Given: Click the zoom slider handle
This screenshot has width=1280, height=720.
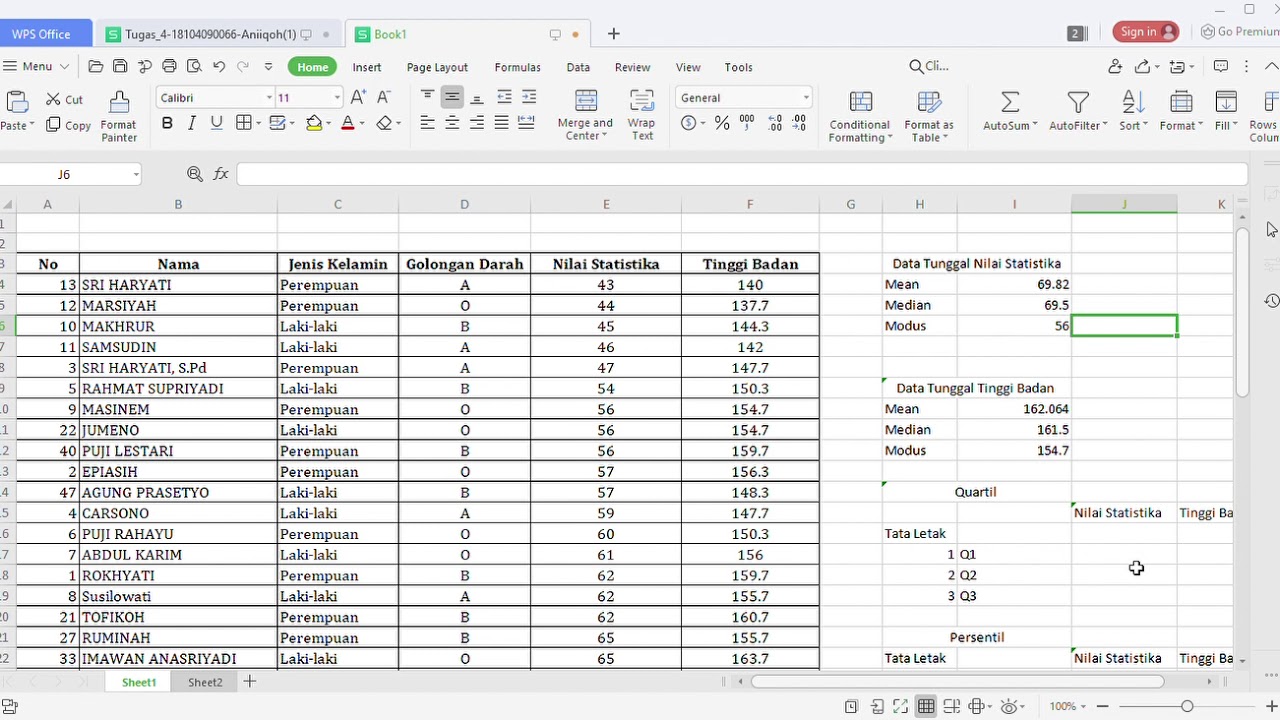Looking at the screenshot, I should pyautogui.click(x=1187, y=706).
